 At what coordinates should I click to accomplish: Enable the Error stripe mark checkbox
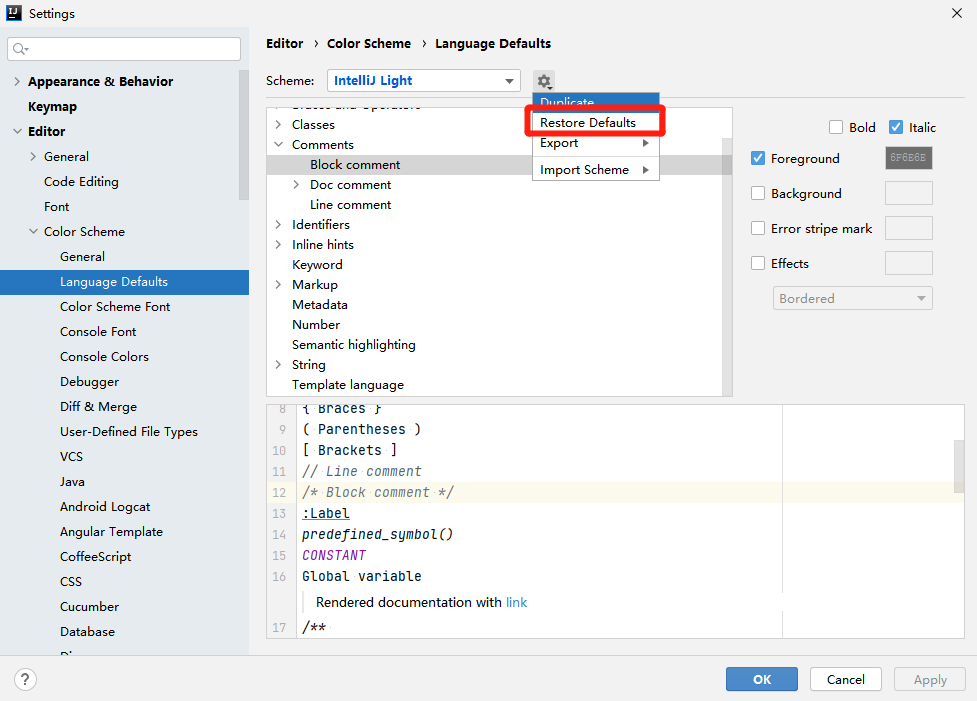(758, 228)
